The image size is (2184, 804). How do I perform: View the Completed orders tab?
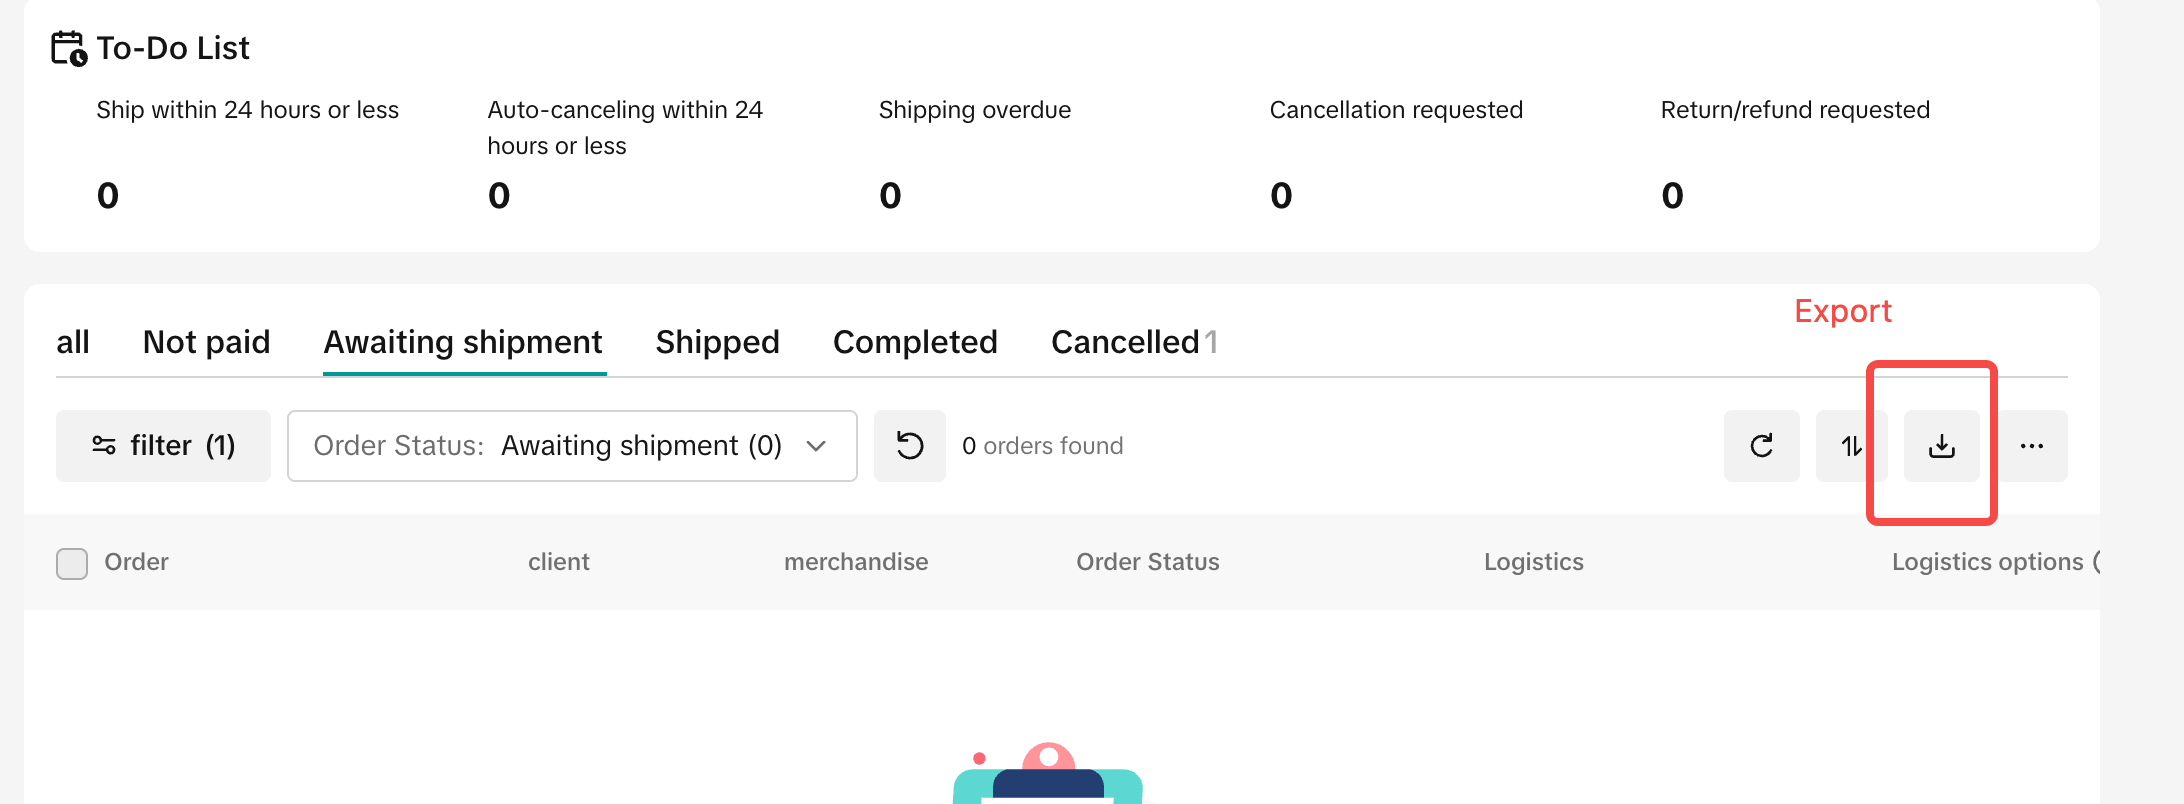(x=915, y=343)
